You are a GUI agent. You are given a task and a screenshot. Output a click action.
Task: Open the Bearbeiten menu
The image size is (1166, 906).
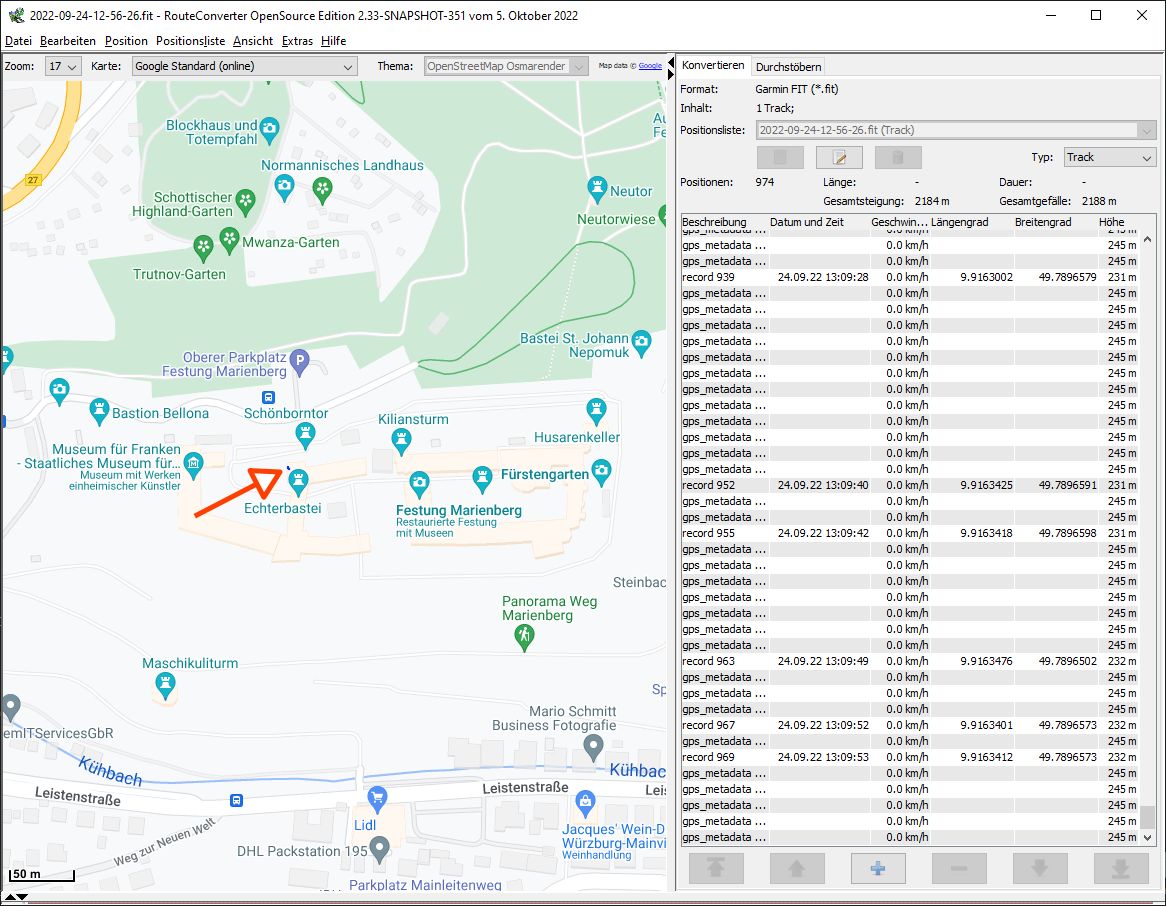coord(68,41)
